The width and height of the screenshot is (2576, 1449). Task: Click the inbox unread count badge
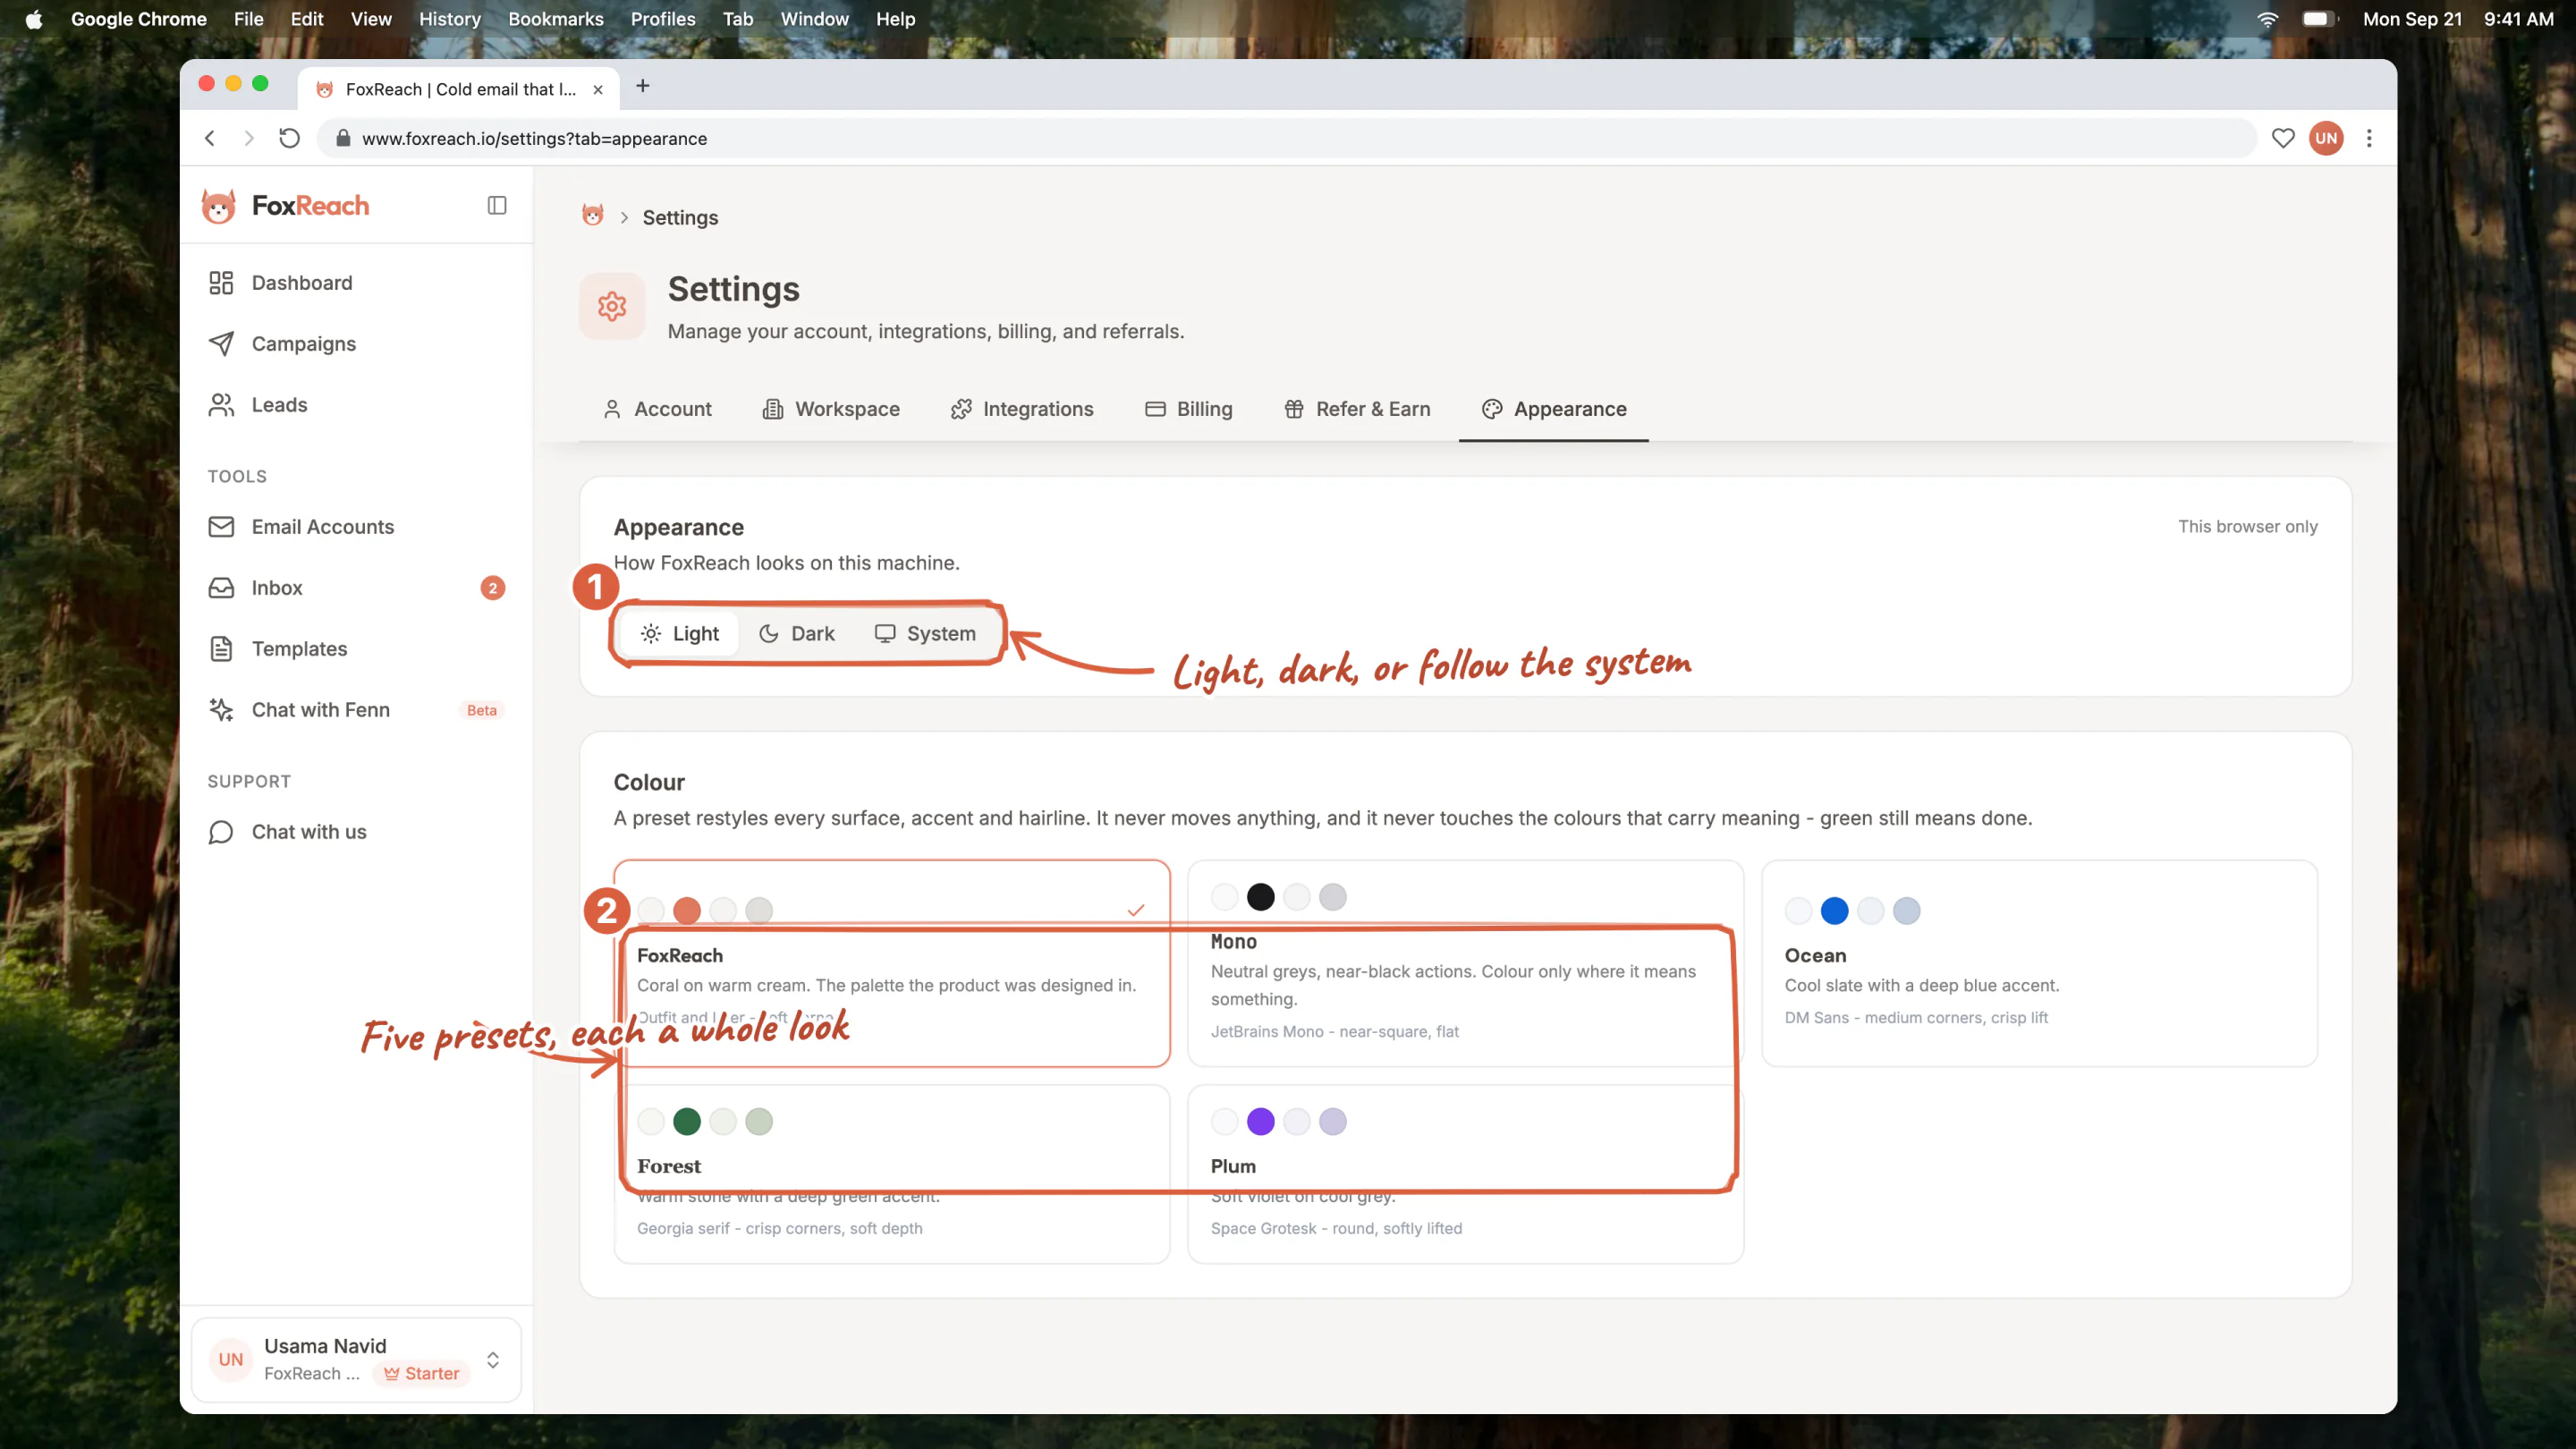pos(492,588)
